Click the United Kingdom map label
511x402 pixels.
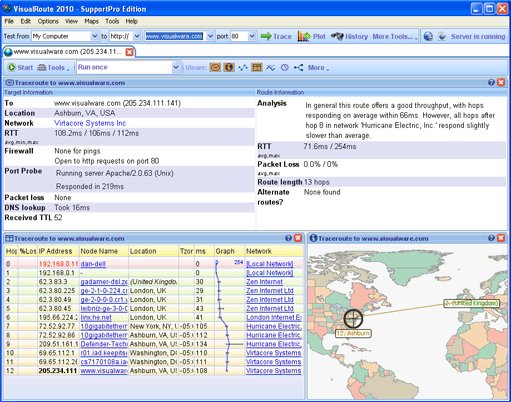pos(471,303)
